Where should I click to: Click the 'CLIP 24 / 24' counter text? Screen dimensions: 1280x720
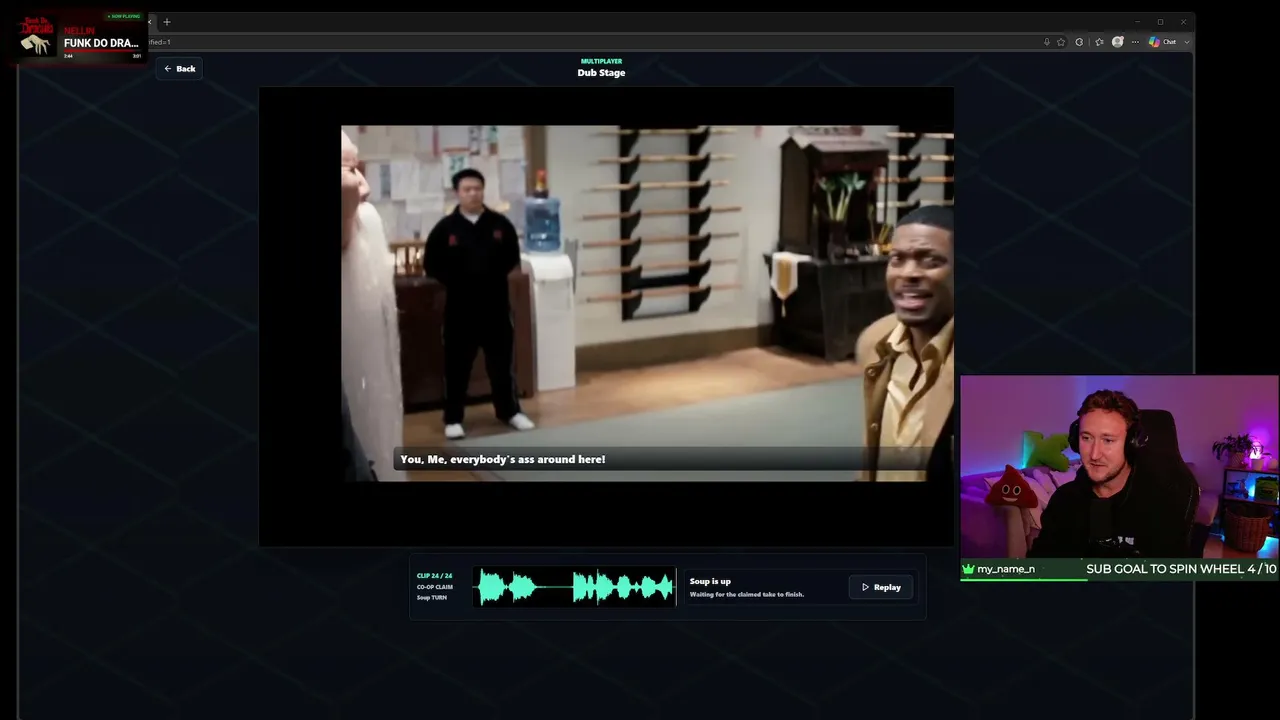coord(435,576)
